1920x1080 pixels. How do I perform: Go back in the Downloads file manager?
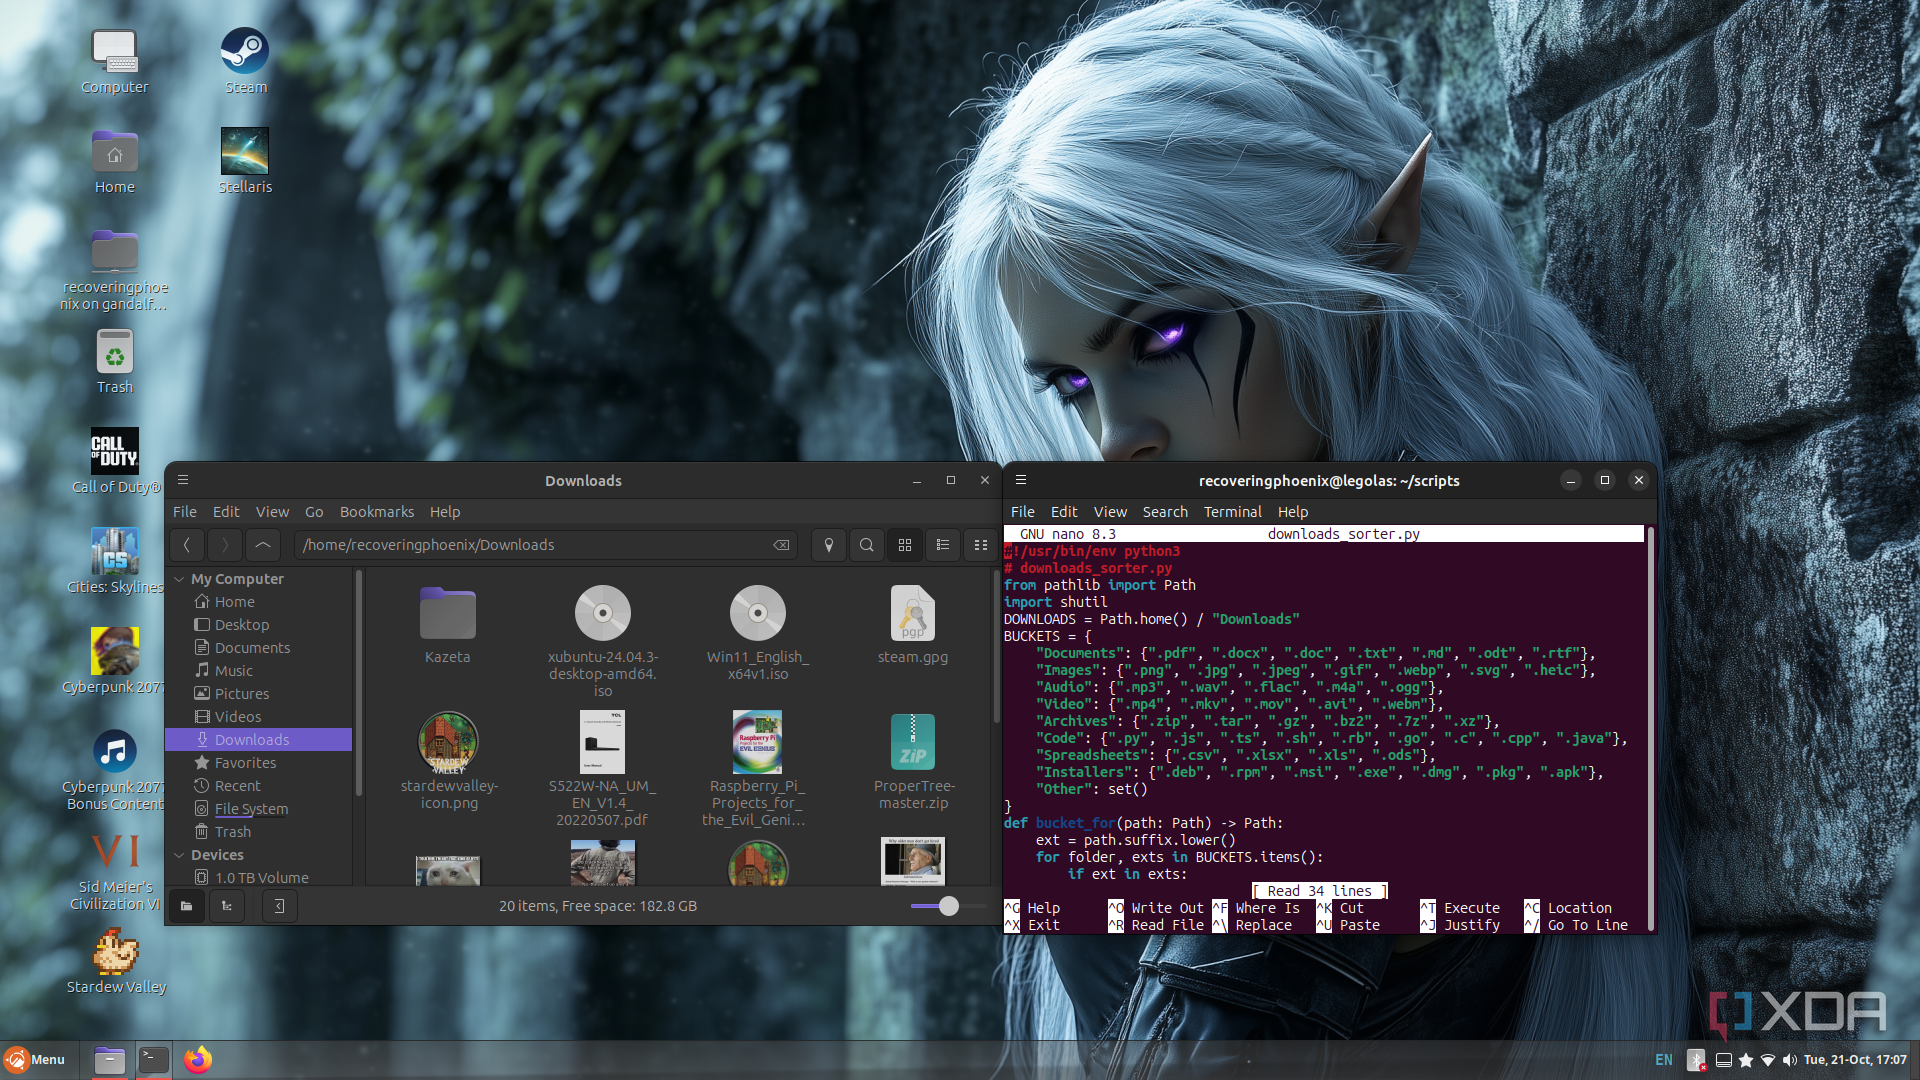click(x=187, y=545)
